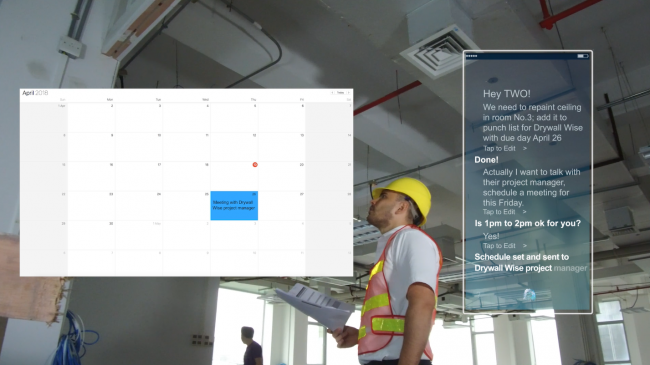Screen dimensions: 650x365
Task: Select the April 2018 calendar title
Action: coord(35,93)
